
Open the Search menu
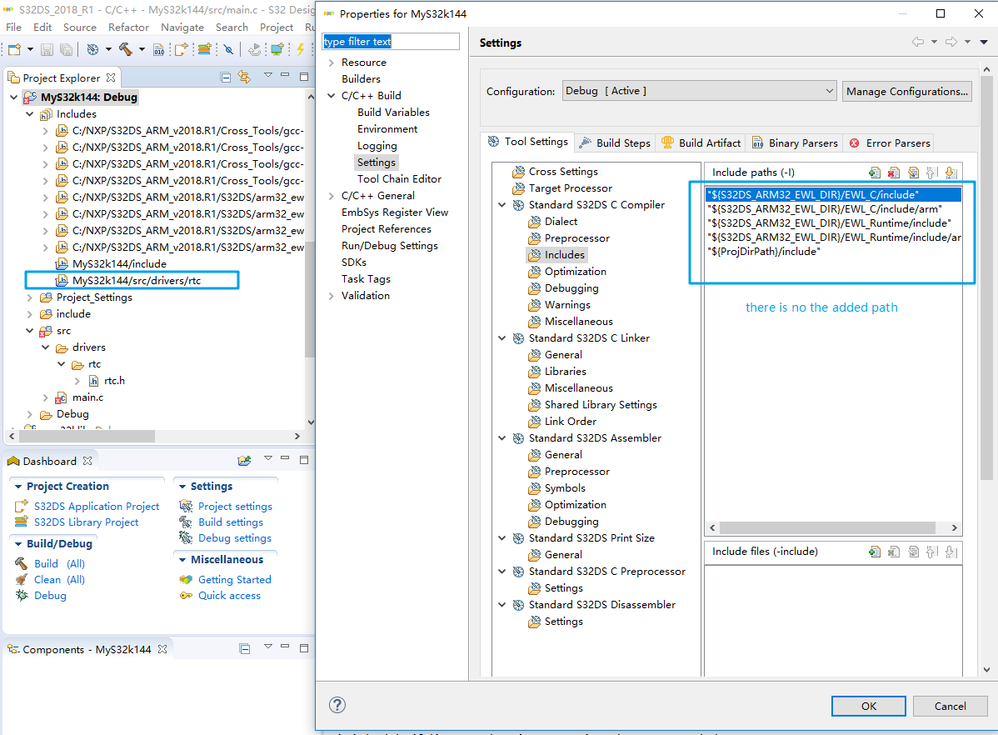tap(232, 27)
